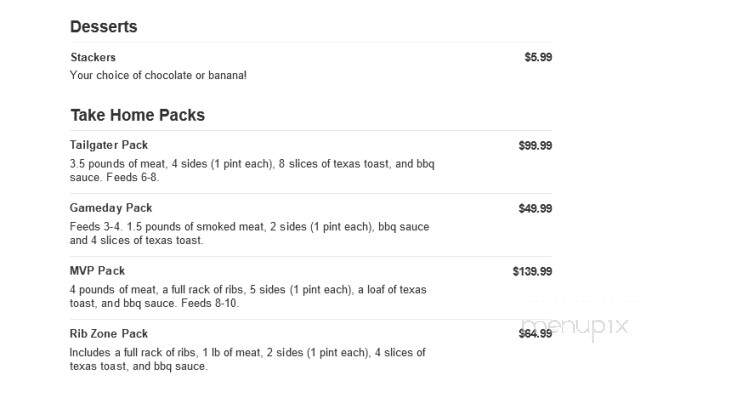Image resolution: width=754 pixels, height=409 pixels.
Task: Click the menupix watermark logo
Action: [575, 327]
